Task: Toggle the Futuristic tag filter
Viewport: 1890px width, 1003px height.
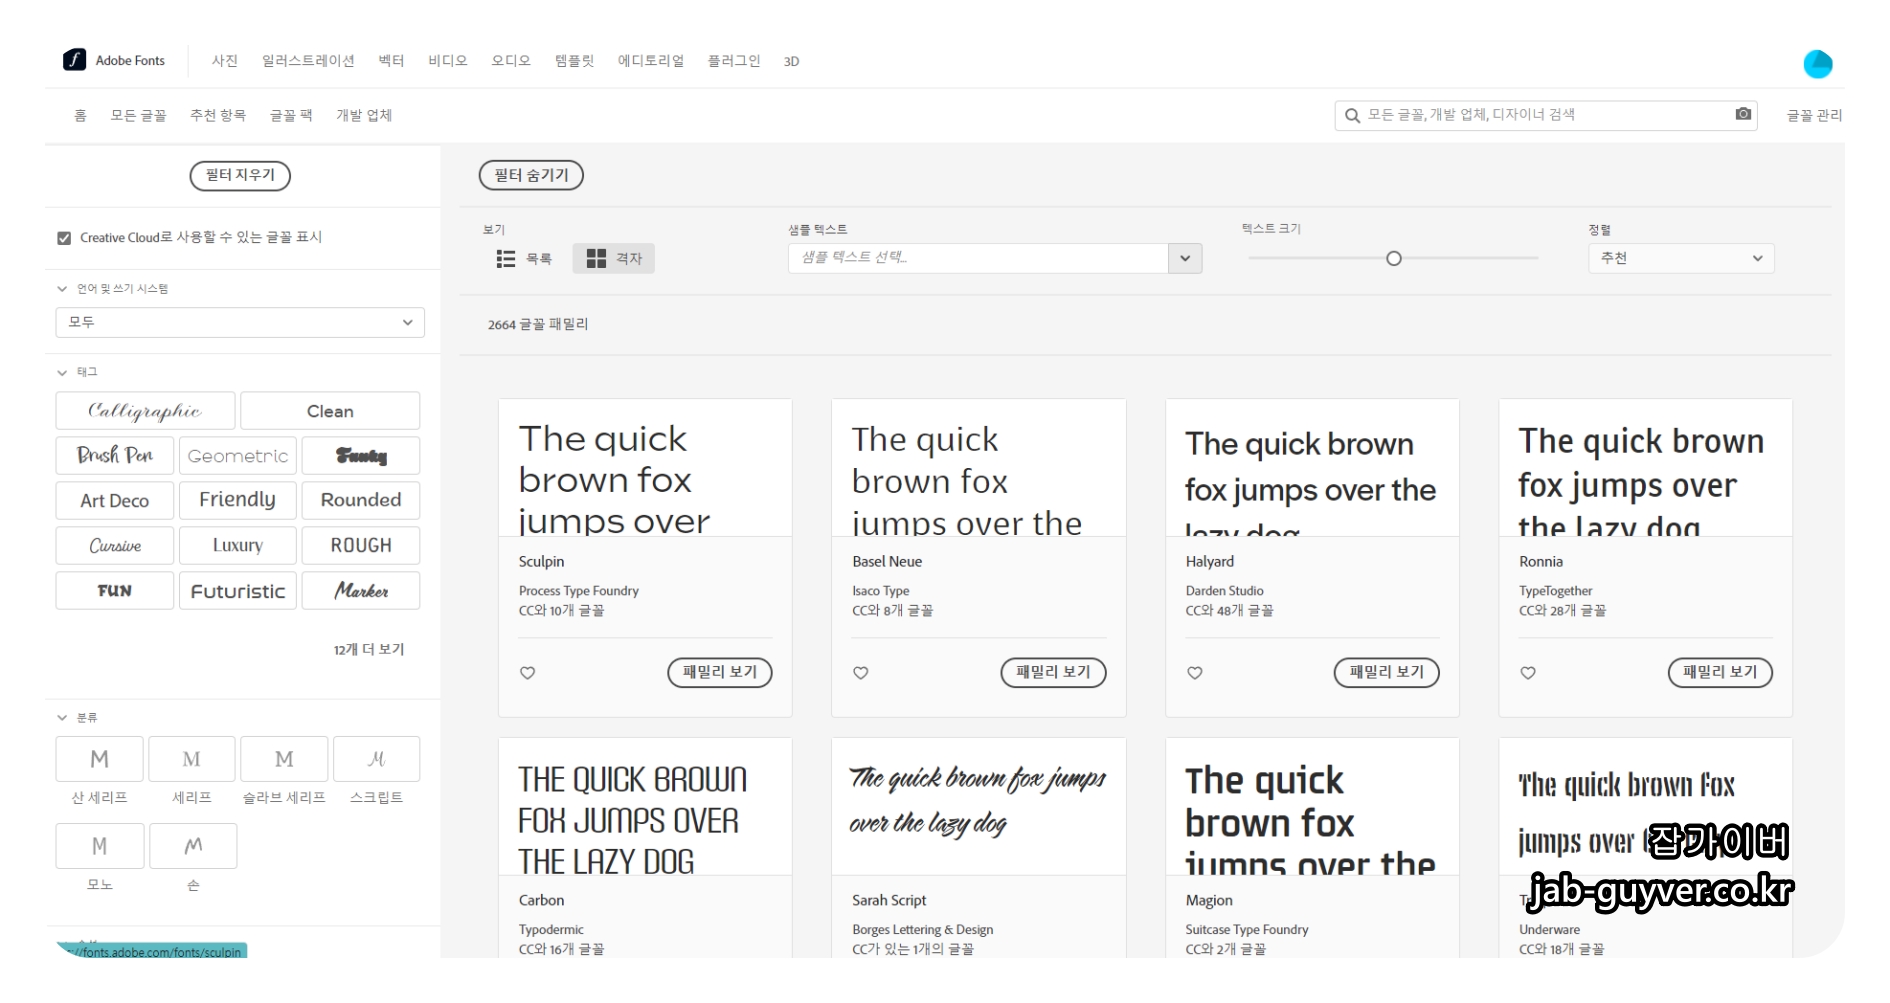Action: click(x=238, y=591)
